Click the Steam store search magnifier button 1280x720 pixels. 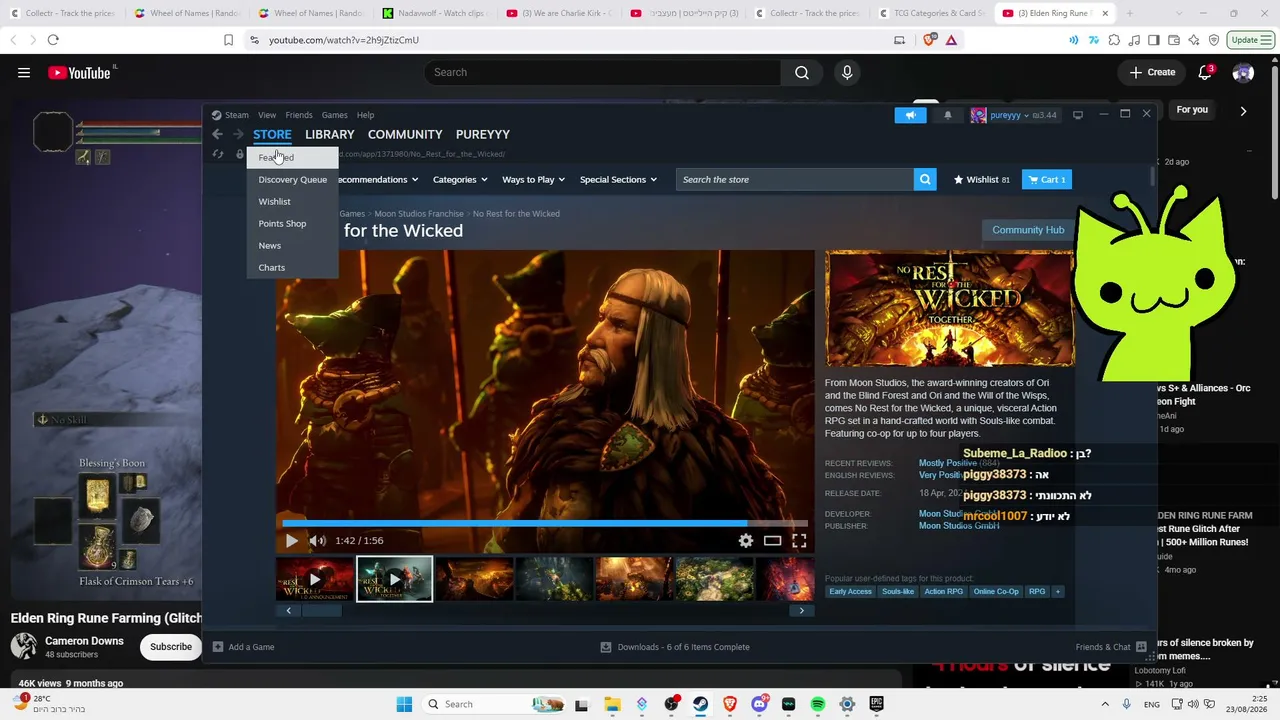click(x=926, y=180)
